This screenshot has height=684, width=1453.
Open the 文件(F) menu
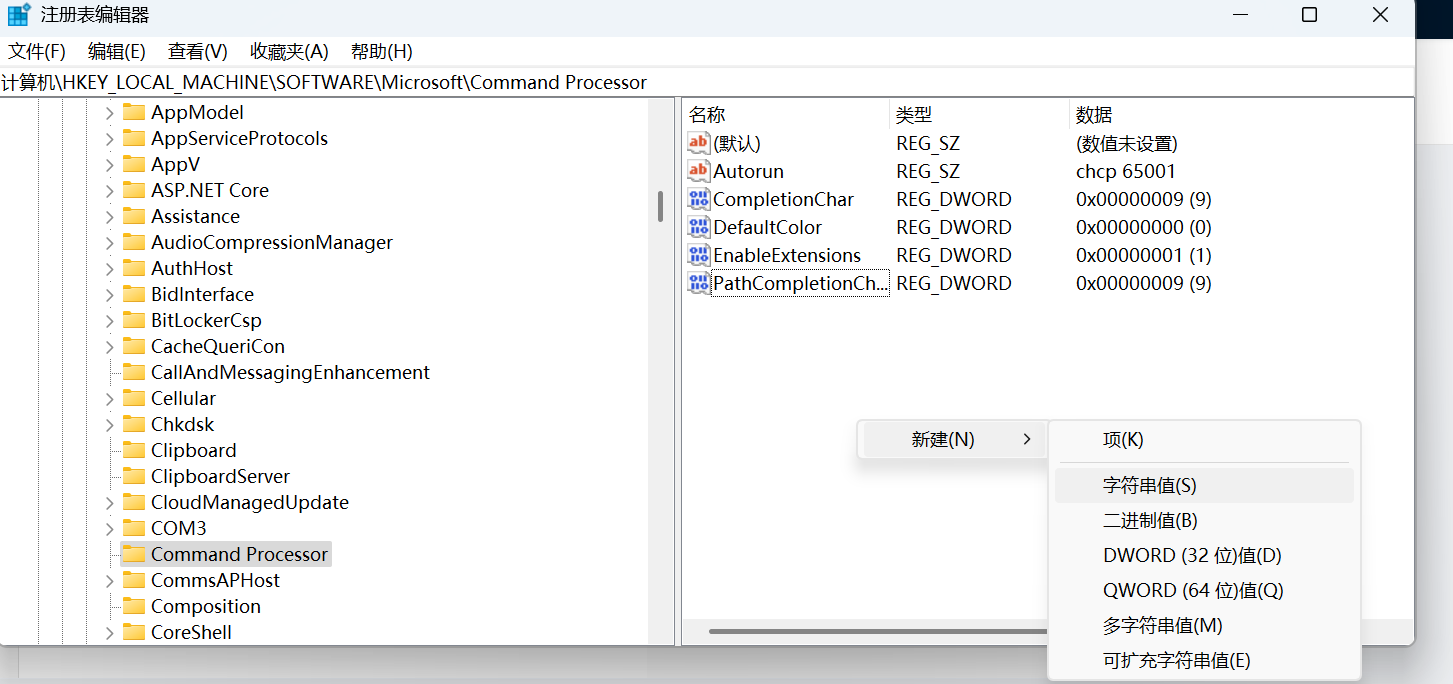[x=37, y=51]
